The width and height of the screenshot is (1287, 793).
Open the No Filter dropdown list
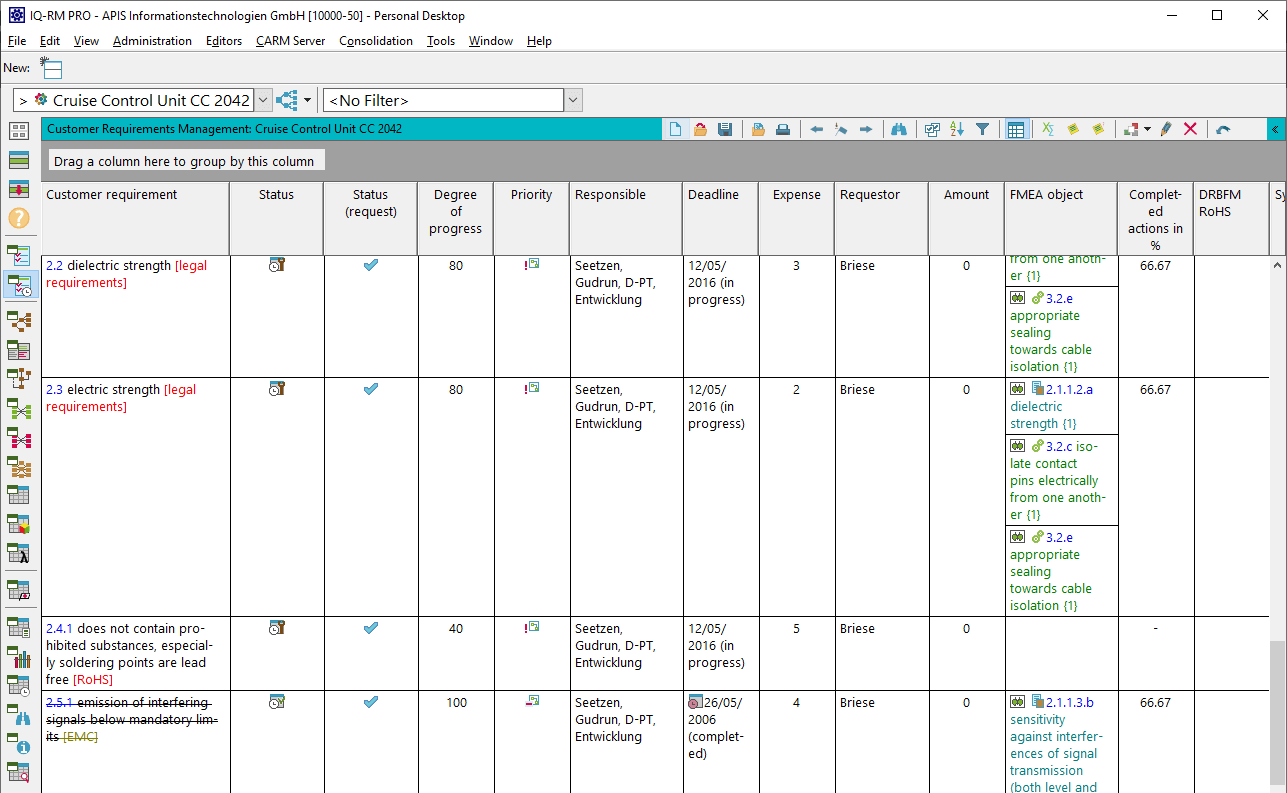(x=573, y=100)
